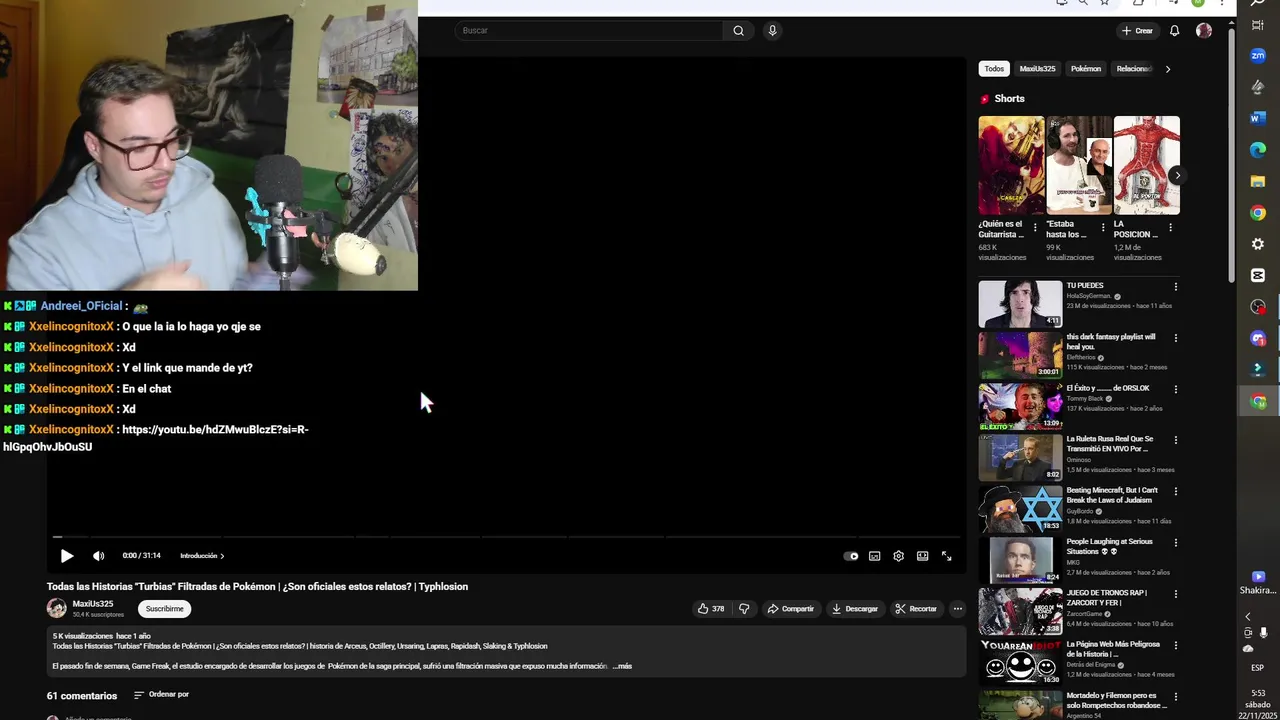This screenshot has height=720, width=1280.
Task: Open options for 'LA POSICION' short
Action: tap(1170, 228)
